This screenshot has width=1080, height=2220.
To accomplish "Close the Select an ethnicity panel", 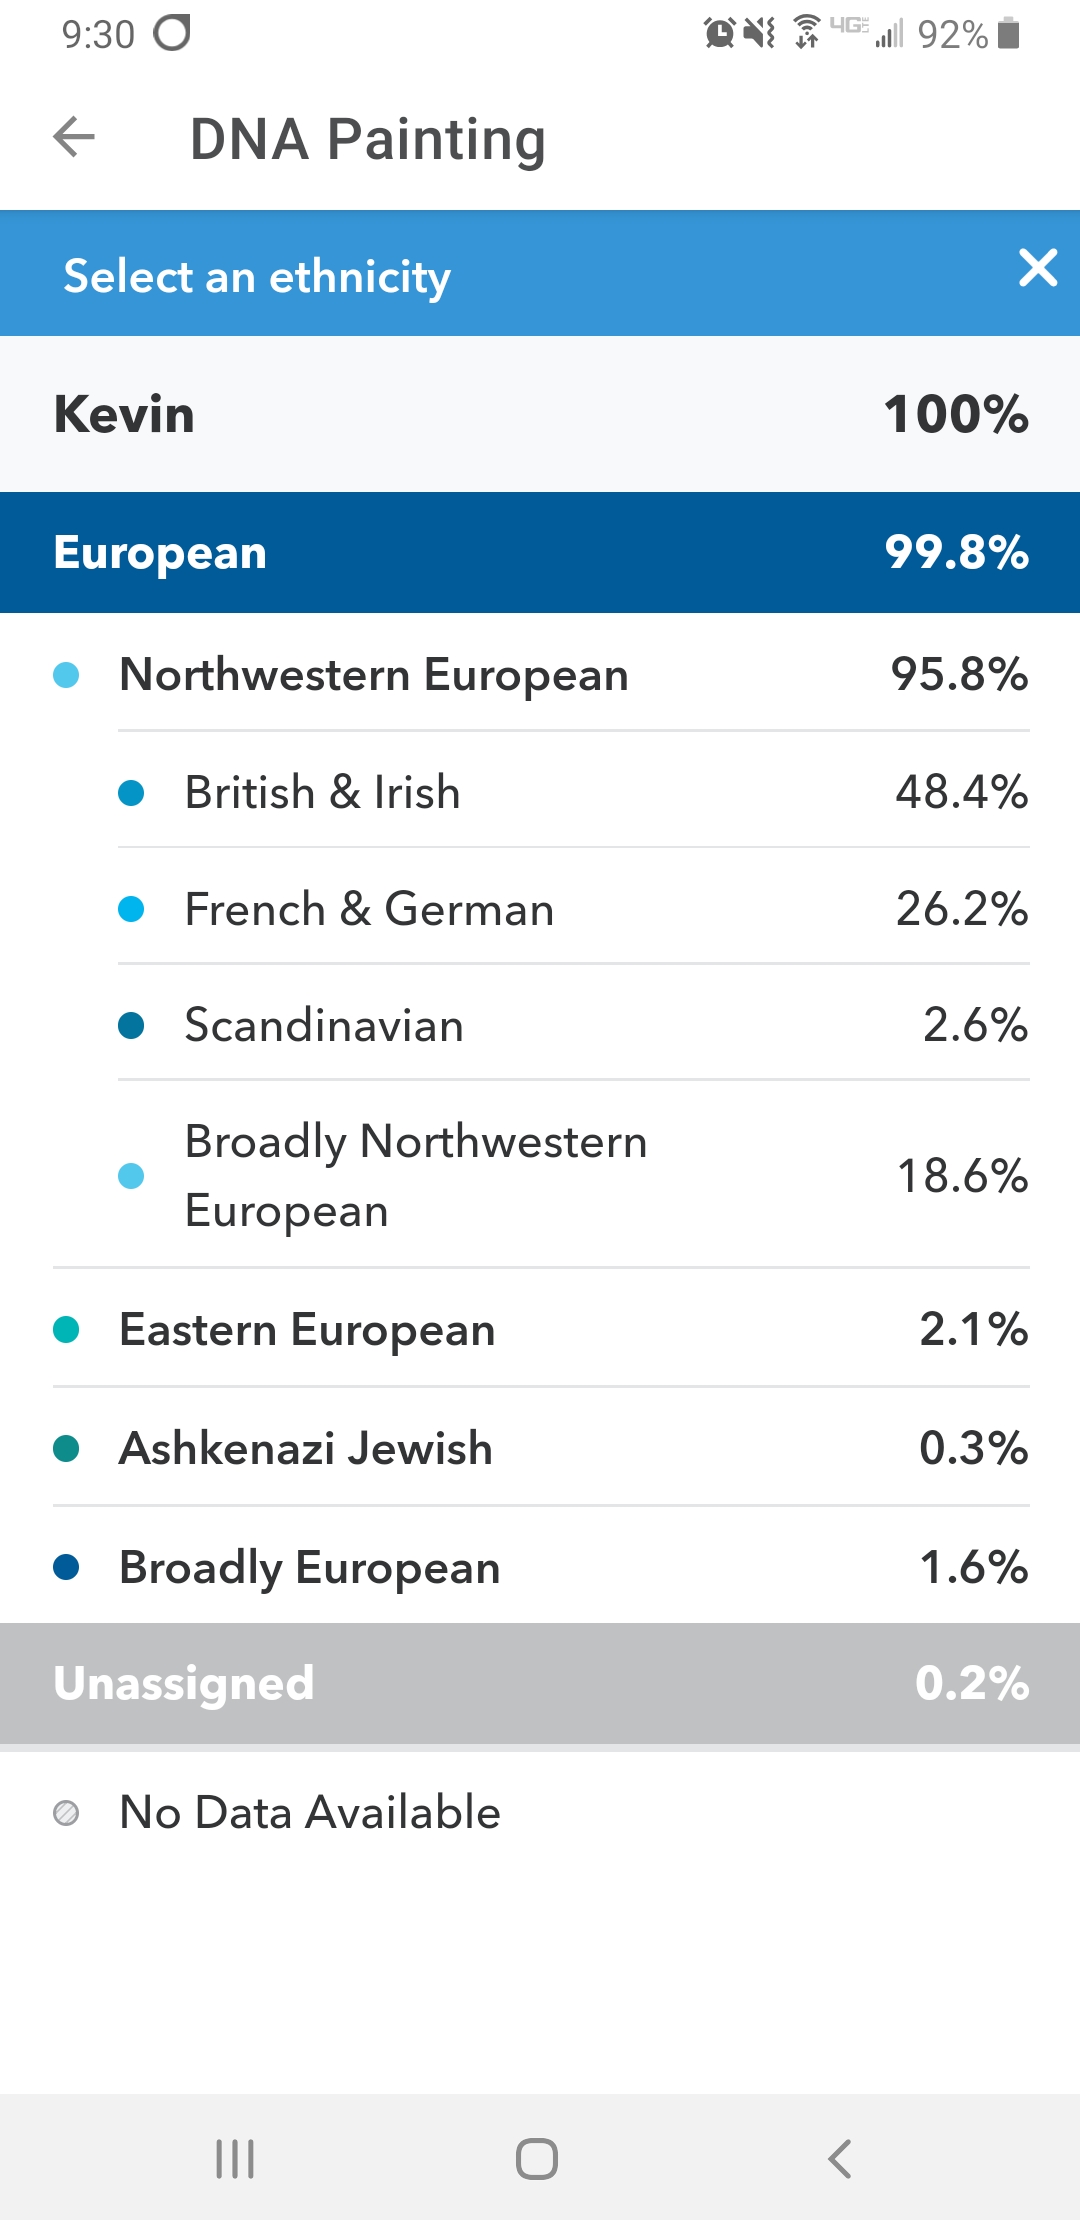I will [x=1038, y=268].
